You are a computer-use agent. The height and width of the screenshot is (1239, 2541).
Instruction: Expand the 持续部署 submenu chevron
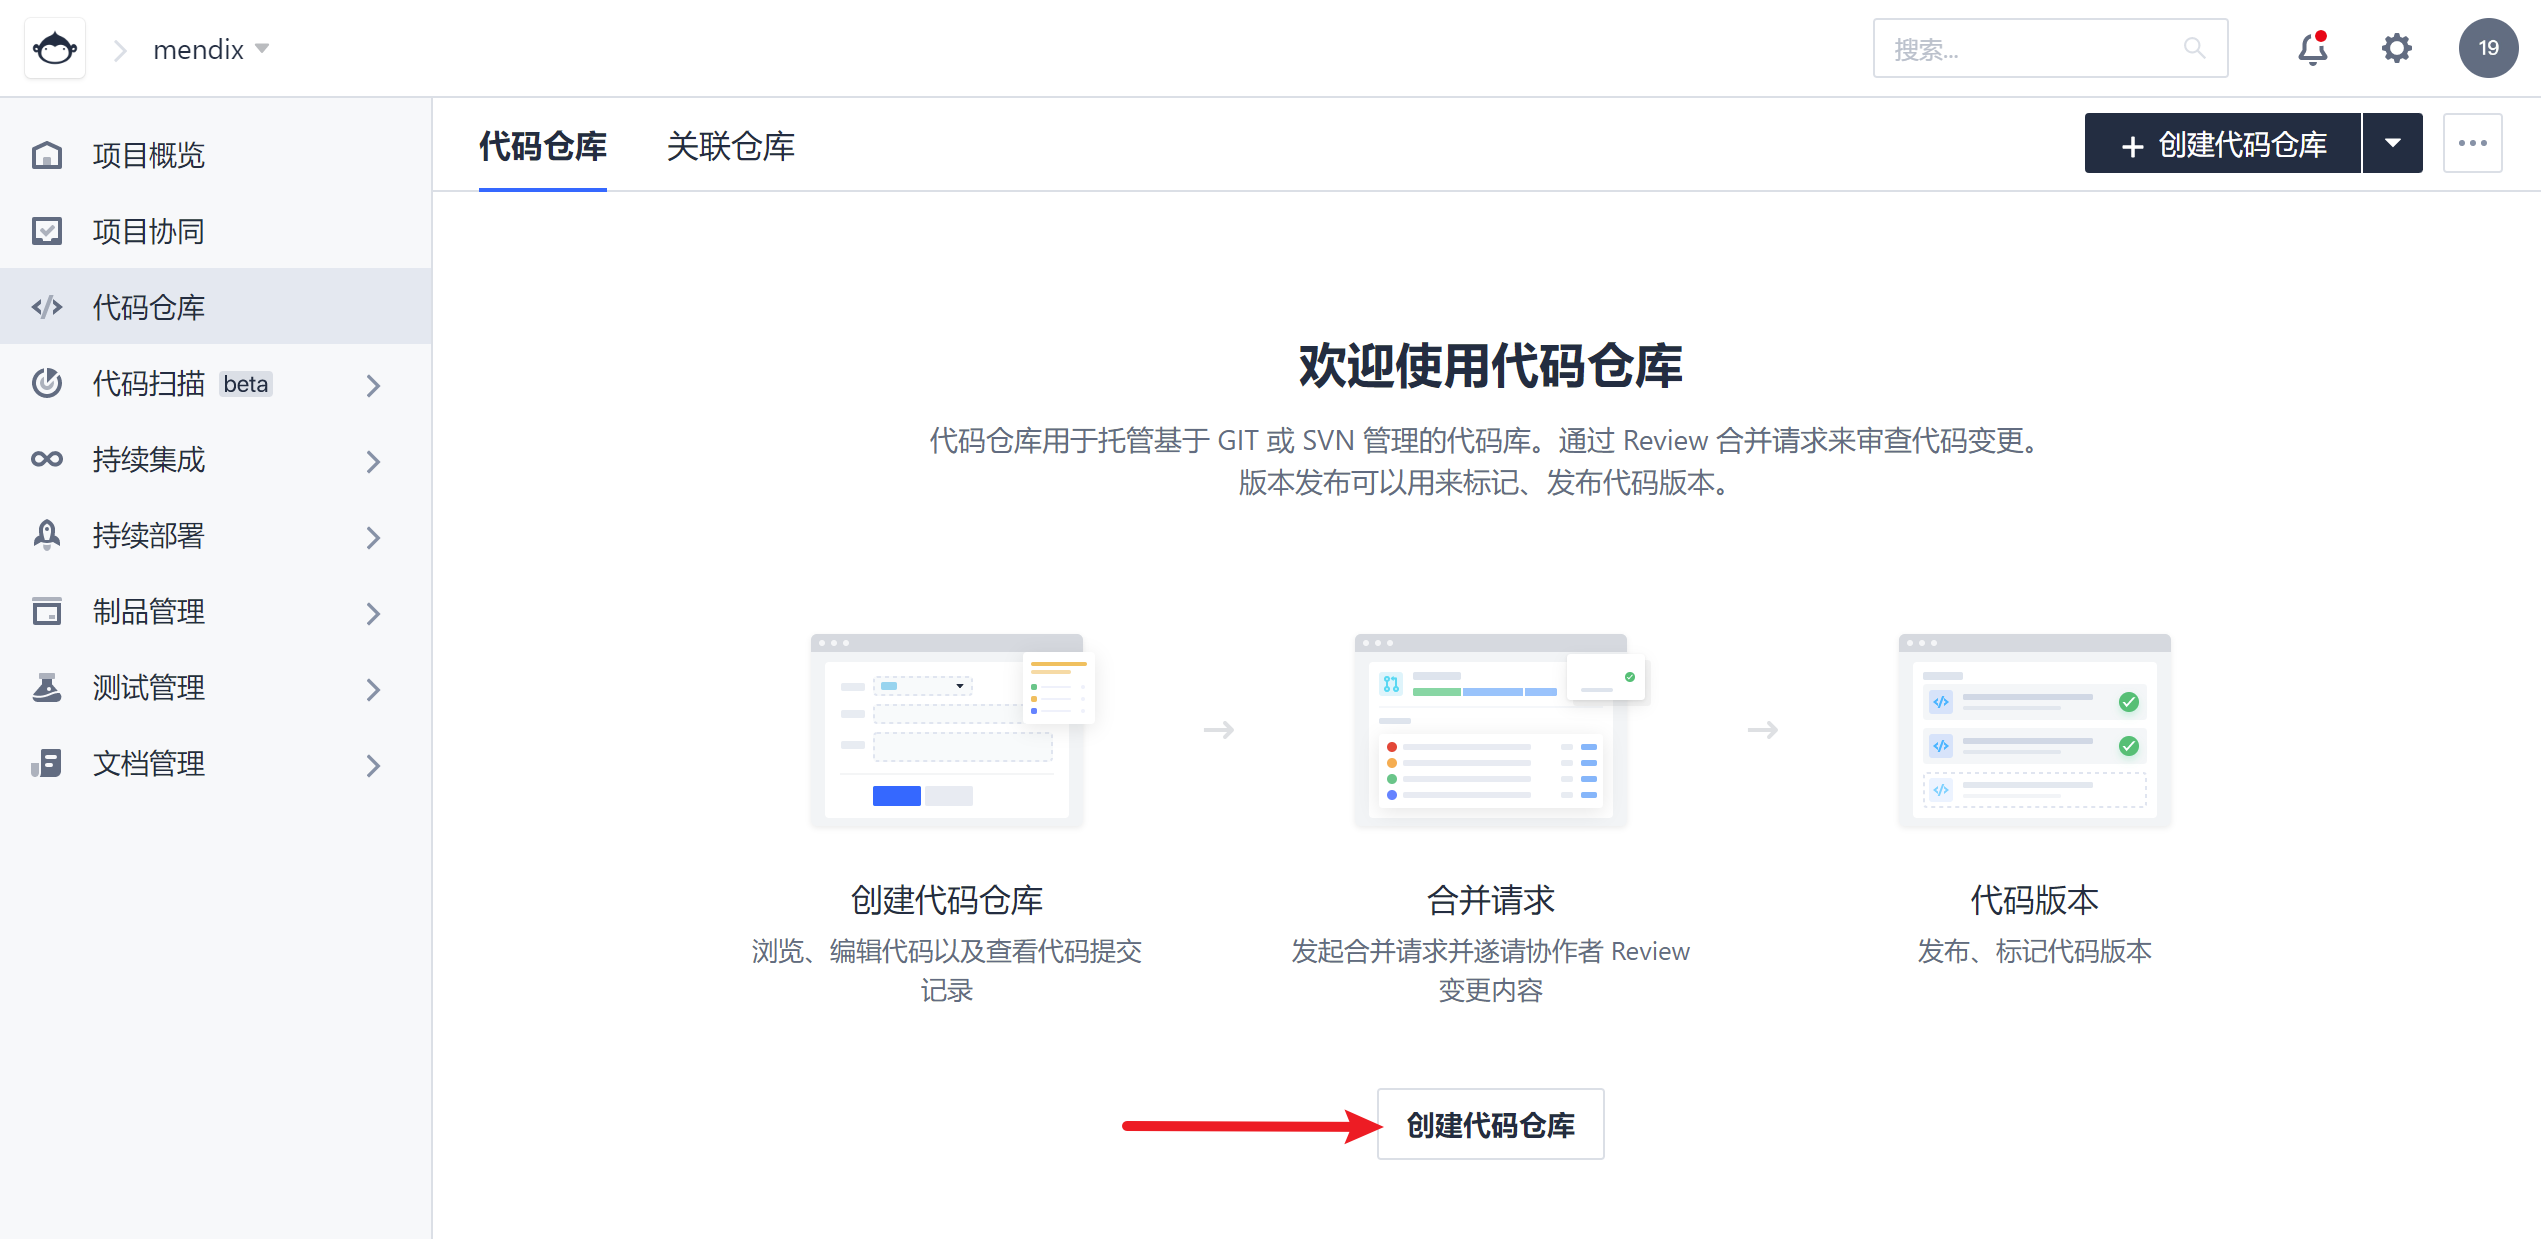tap(373, 537)
